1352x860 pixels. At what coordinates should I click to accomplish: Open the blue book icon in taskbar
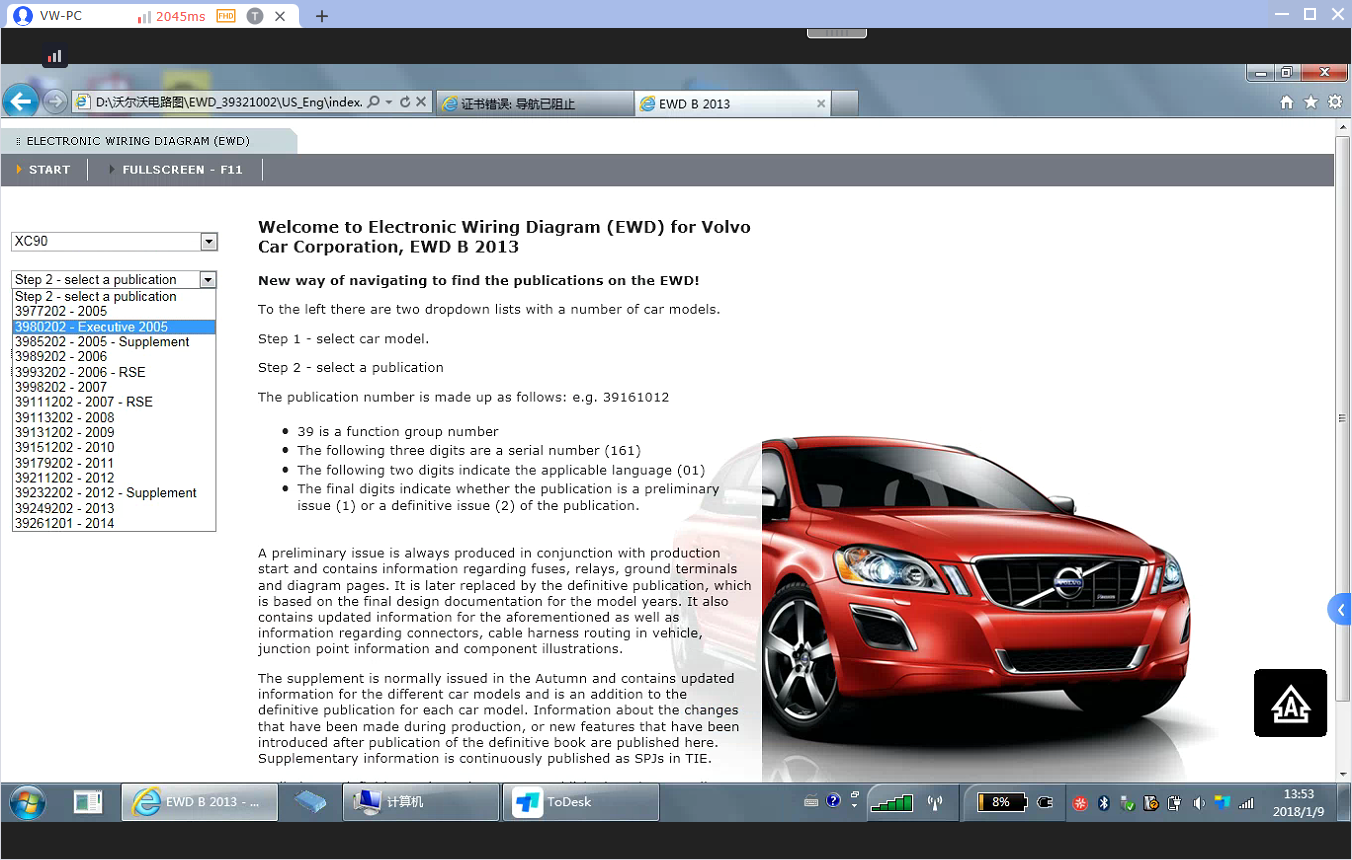311,802
